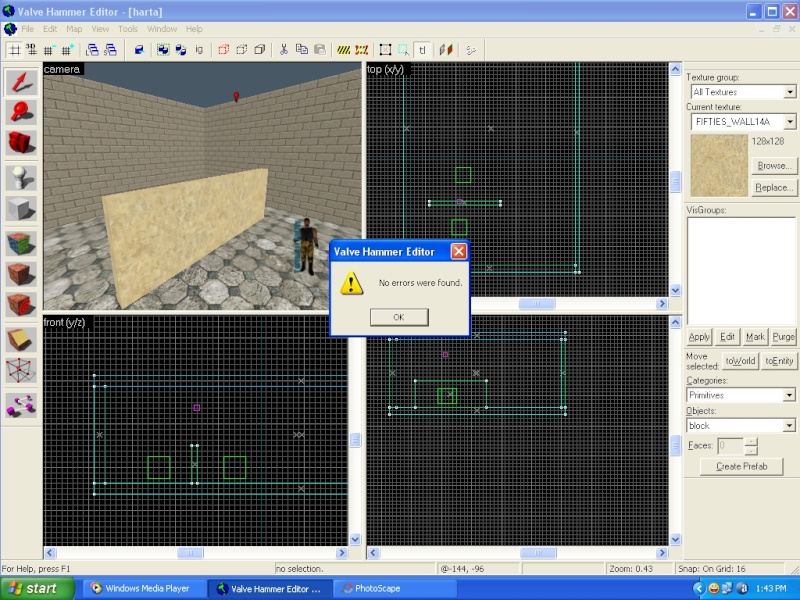This screenshot has height=600, width=800.
Task: Open the Windows start menu
Action: pyautogui.click(x=38, y=588)
